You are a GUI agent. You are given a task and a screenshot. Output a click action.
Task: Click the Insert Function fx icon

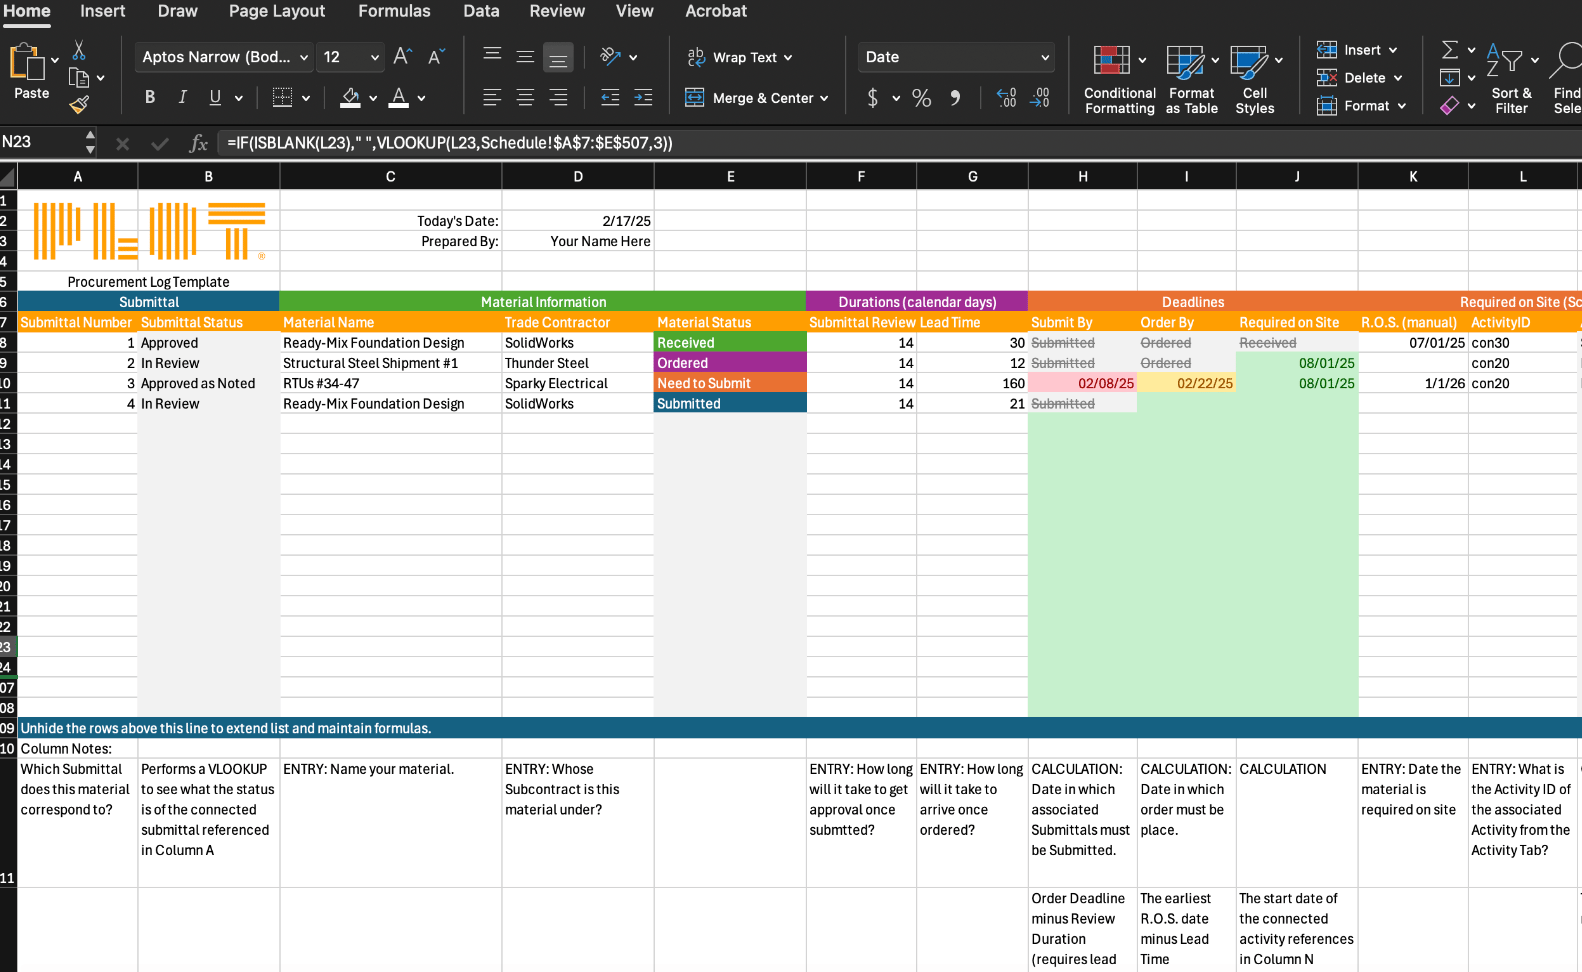[x=198, y=143]
